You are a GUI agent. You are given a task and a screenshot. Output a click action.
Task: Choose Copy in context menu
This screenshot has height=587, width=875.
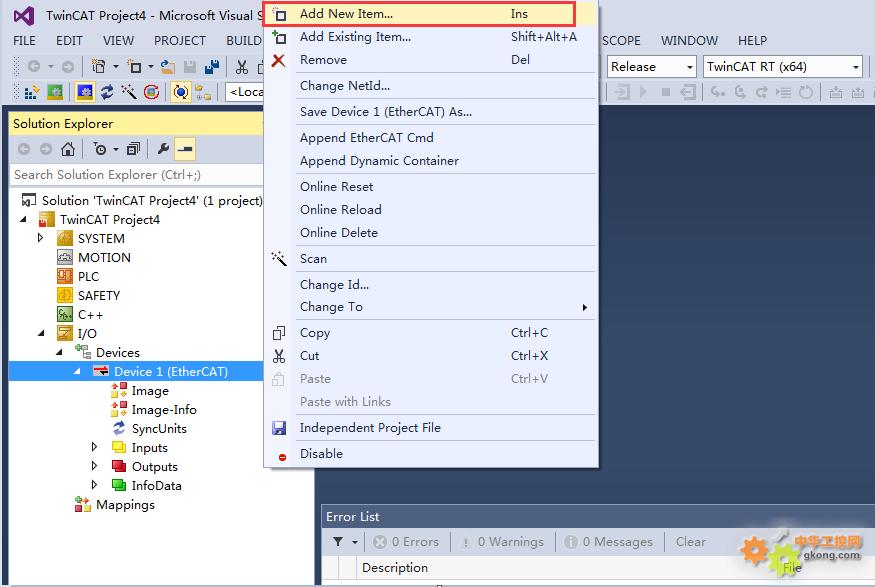[x=431, y=333]
